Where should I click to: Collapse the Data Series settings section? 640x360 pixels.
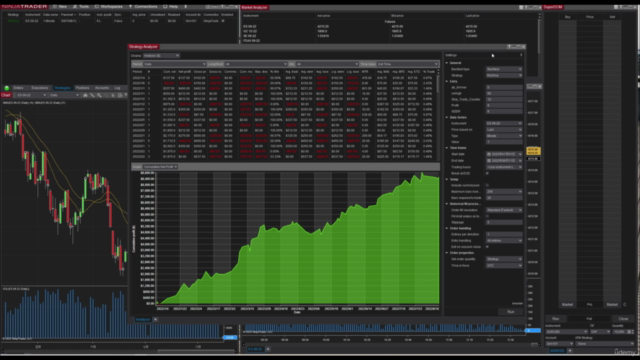point(447,118)
